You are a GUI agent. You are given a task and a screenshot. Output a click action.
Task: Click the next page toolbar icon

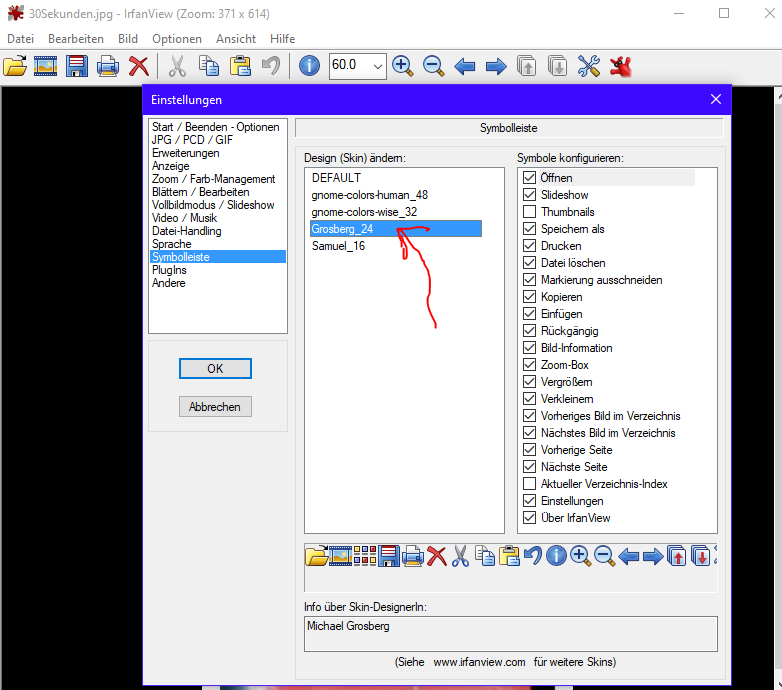coord(558,66)
